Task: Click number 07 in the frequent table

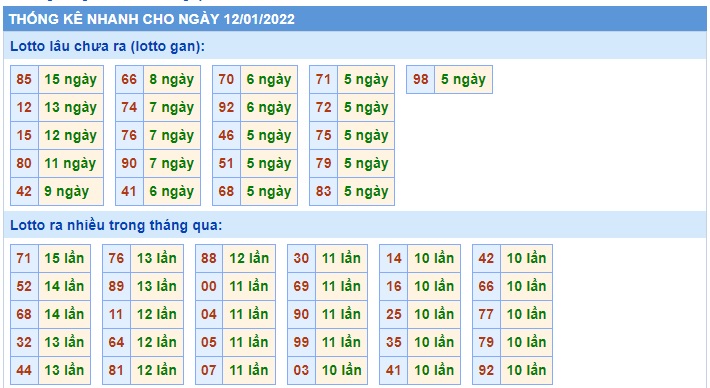Action: (x=209, y=370)
